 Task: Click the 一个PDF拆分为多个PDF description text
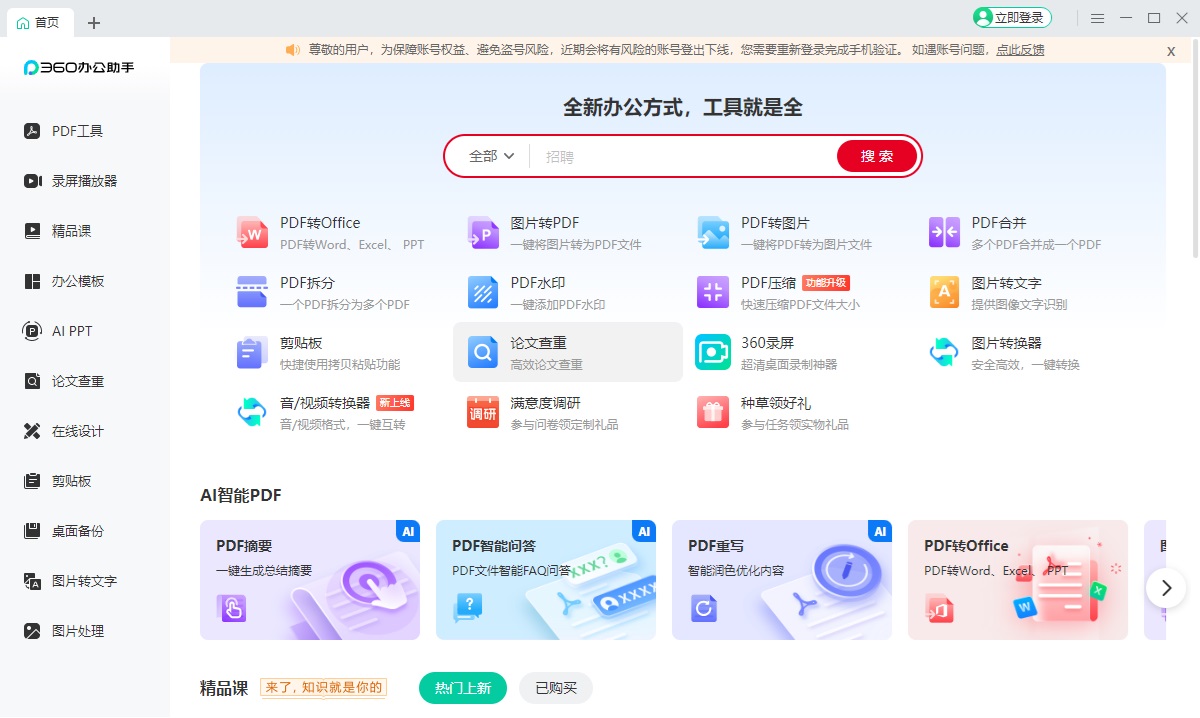345,305
